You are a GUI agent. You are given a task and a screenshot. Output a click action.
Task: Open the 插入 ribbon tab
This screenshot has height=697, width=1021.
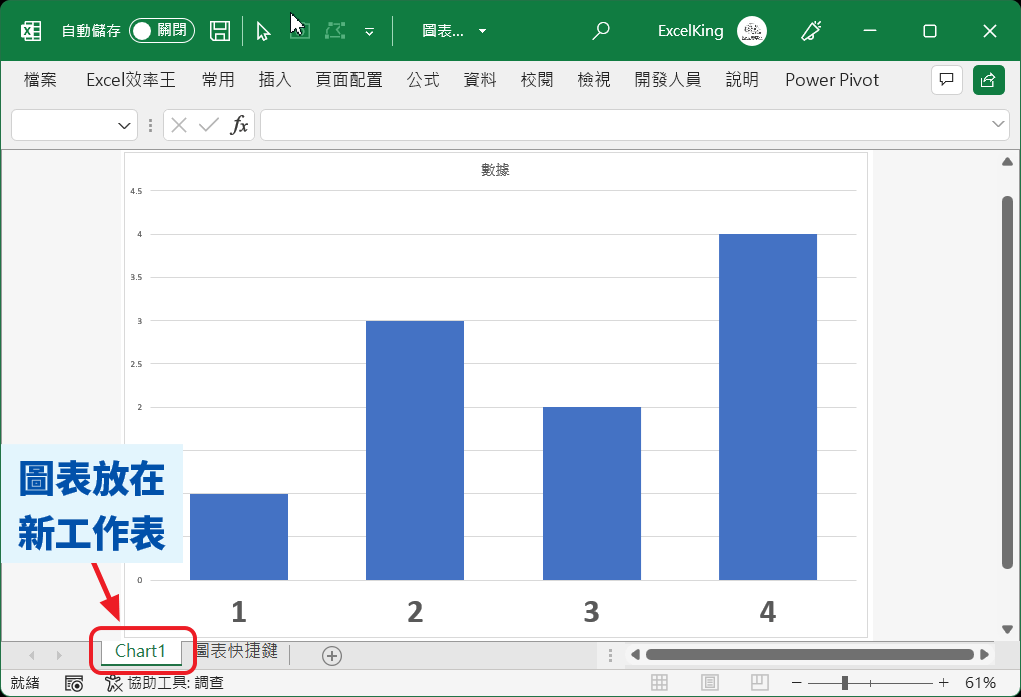pos(274,80)
